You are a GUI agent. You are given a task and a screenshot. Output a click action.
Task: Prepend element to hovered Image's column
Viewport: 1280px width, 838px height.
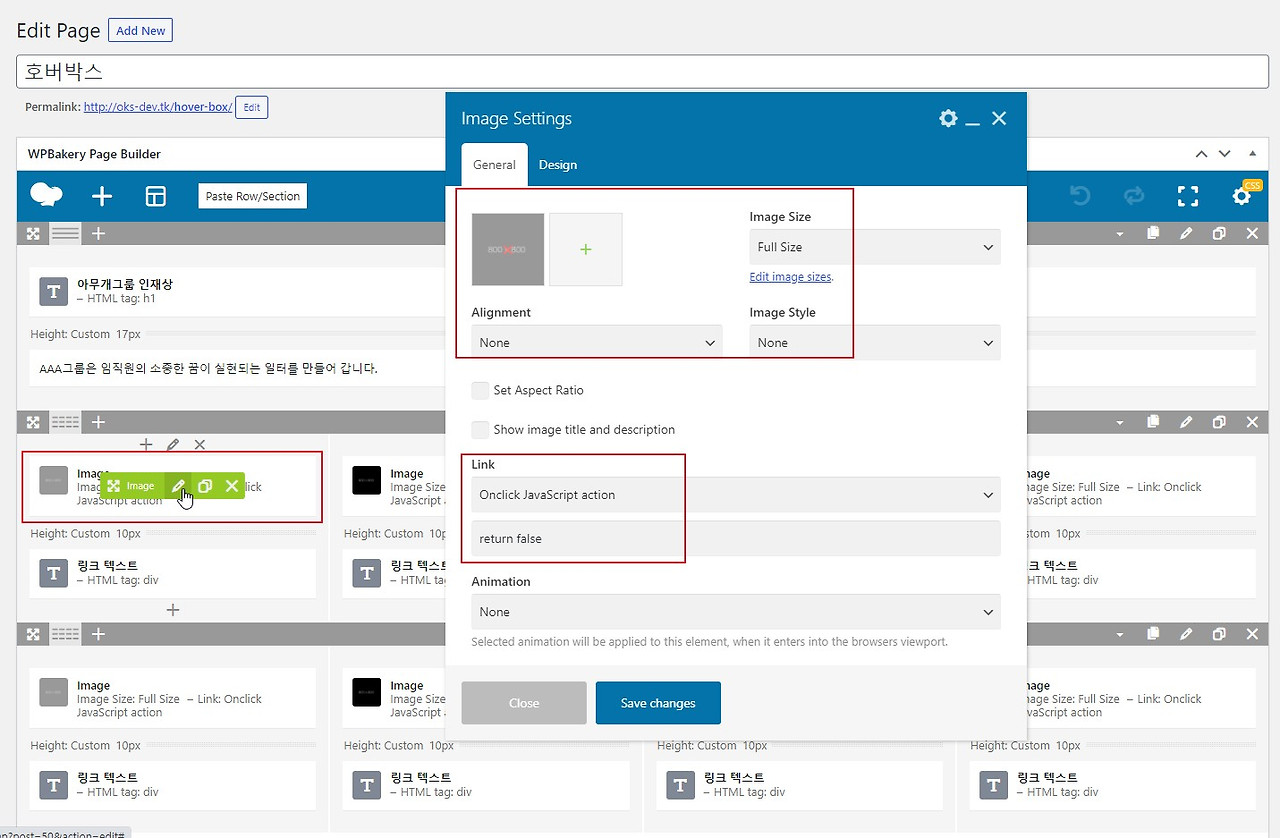coord(146,444)
